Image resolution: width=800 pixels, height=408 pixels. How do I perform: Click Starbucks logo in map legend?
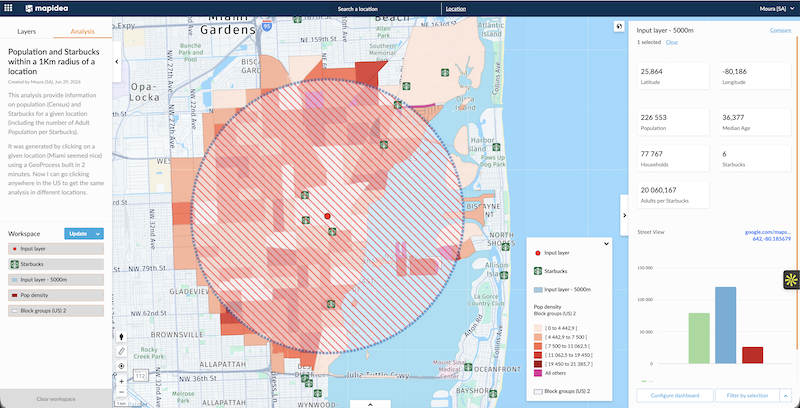(538, 271)
